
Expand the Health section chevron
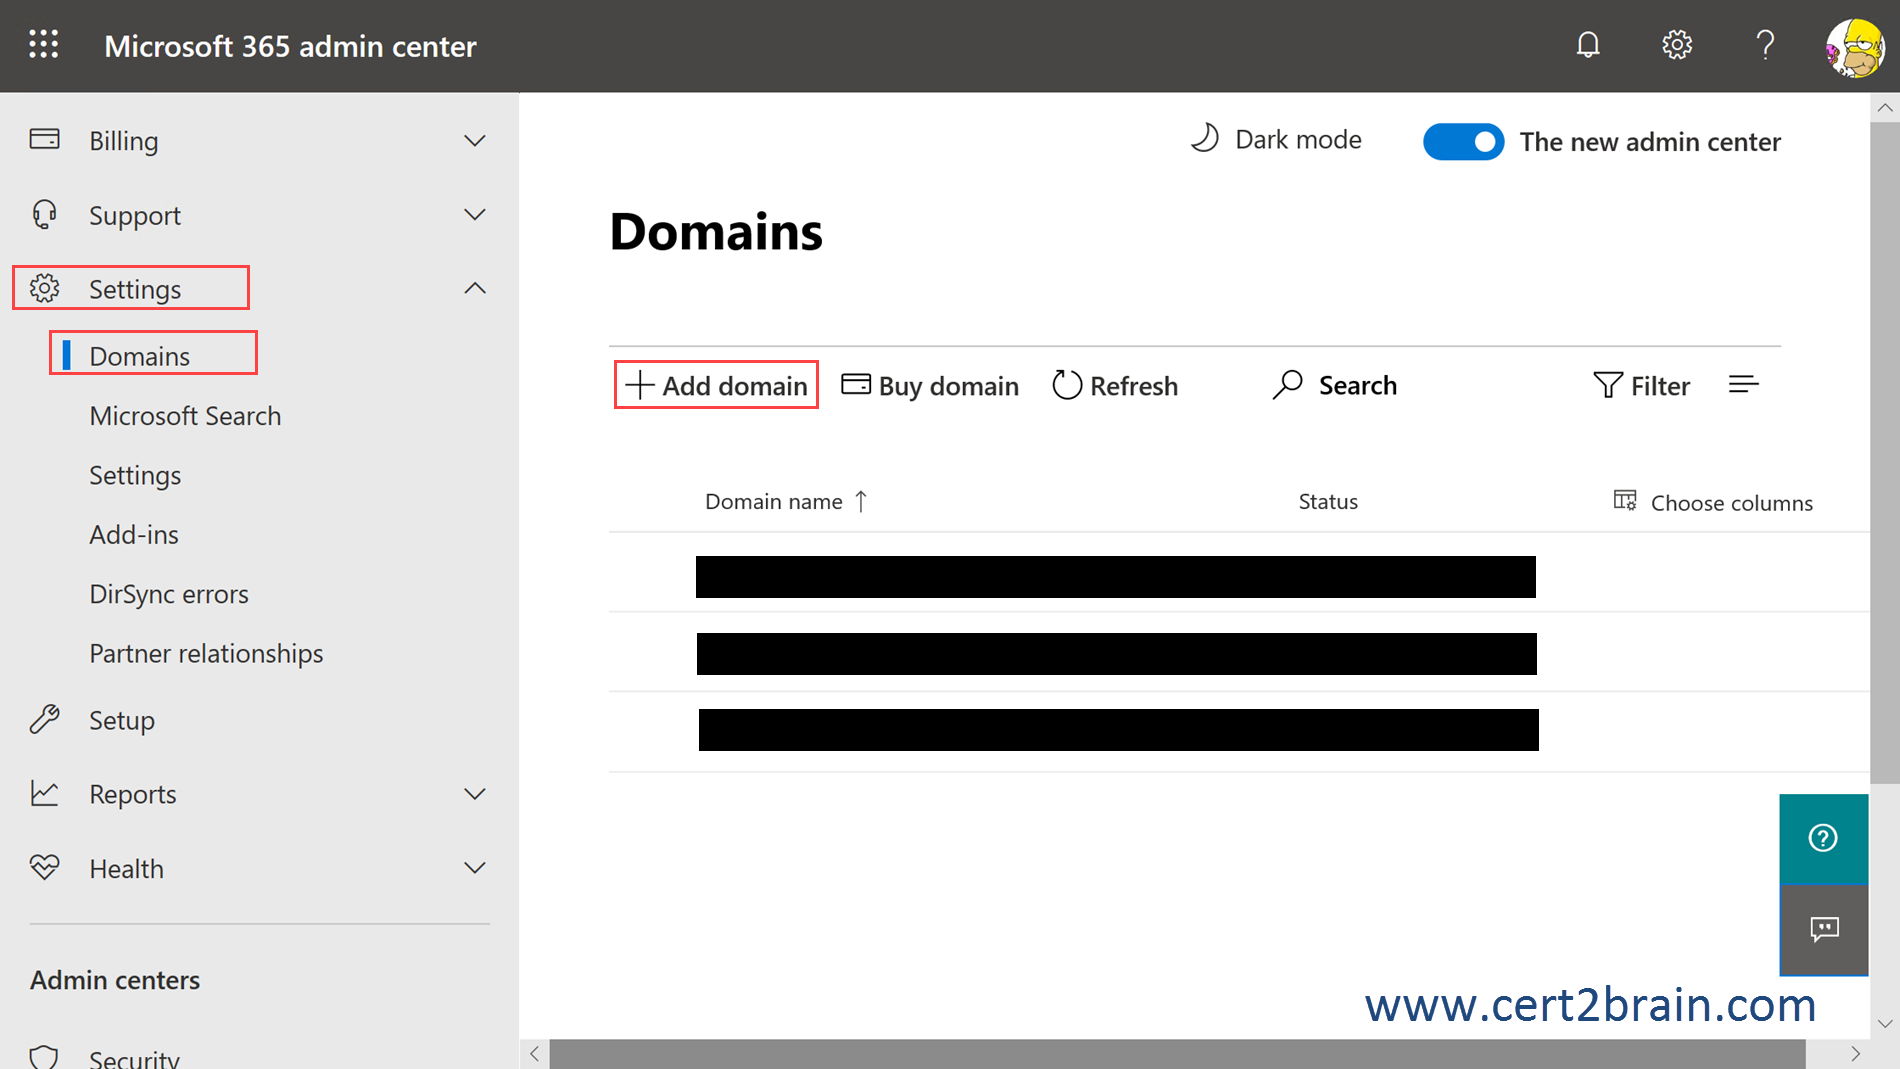475,867
